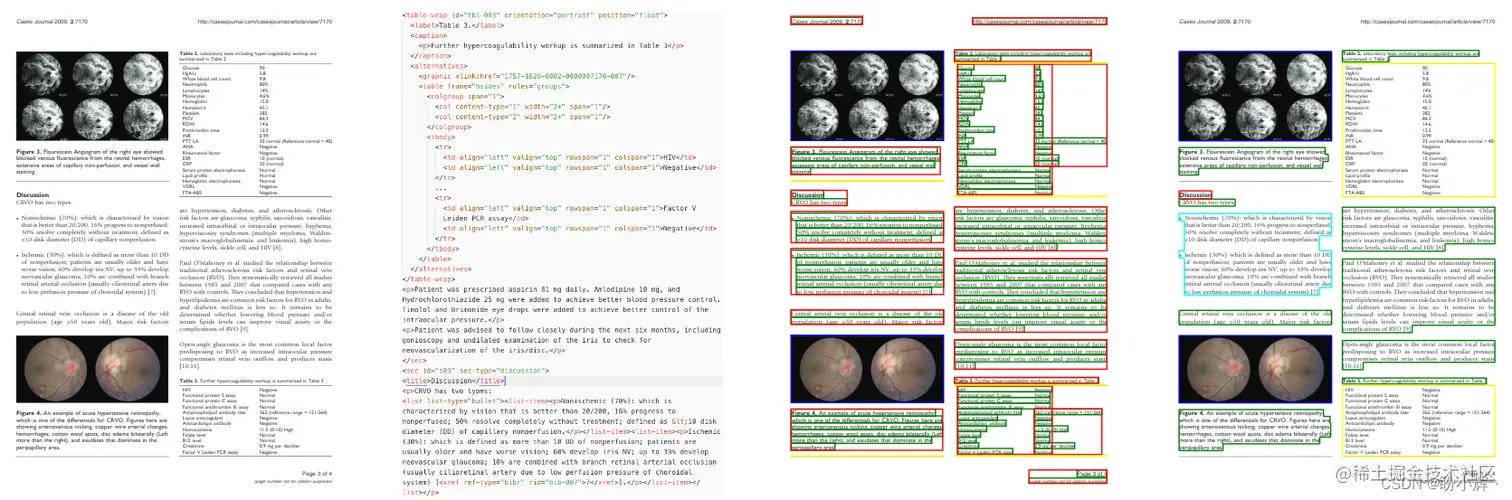
Task: Click the red-boxed 'Cases Journal 2009' header
Action: click(x=825, y=21)
